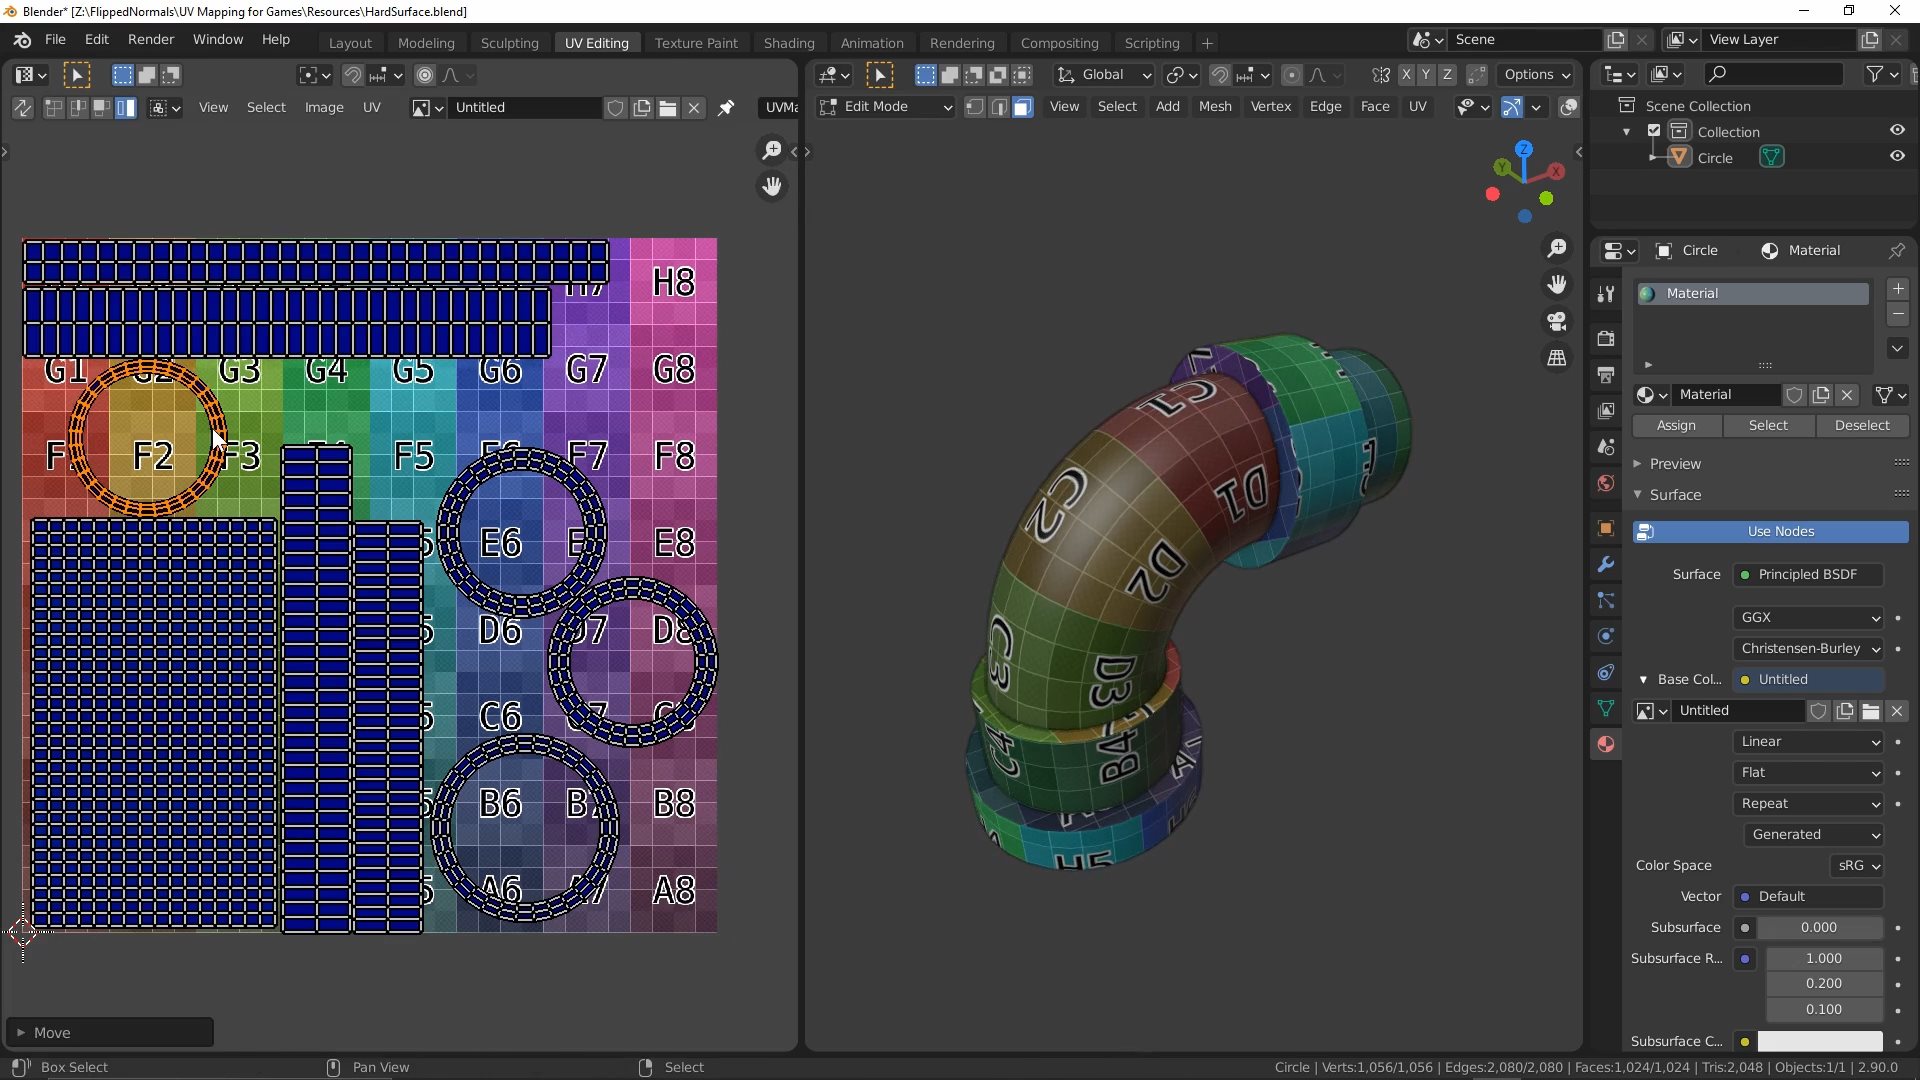Click the UV Editing workspace tab
1920x1080 pixels.
pos(595,42)
